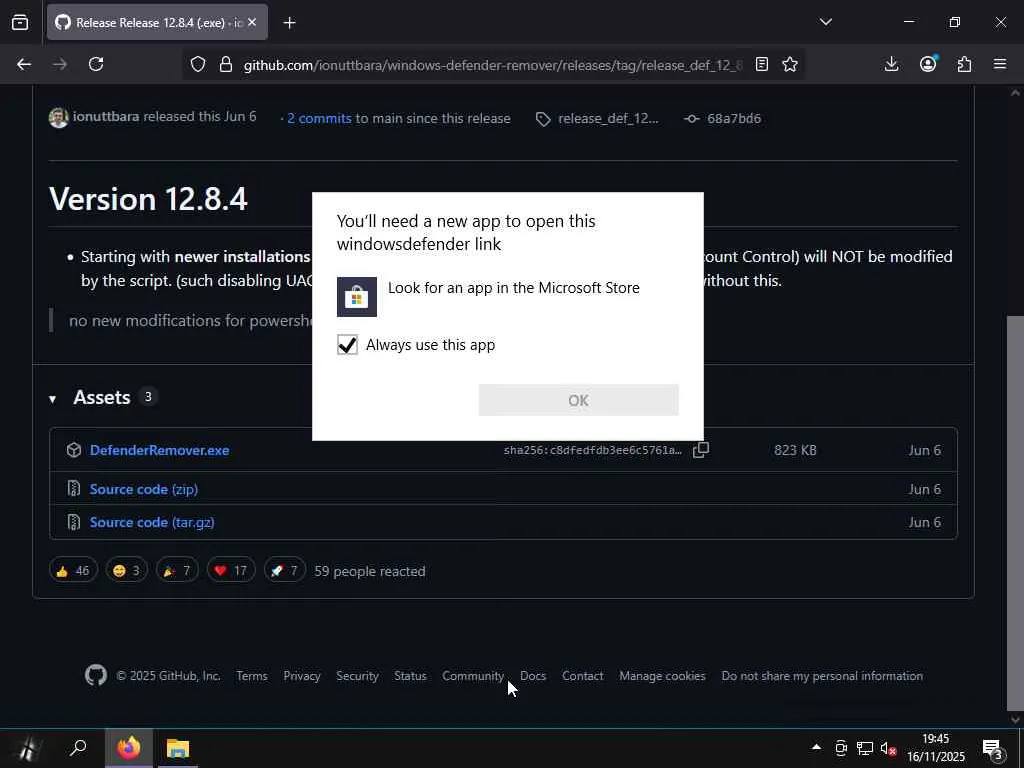
Task: Open the extensions puzzle icon
Action: [964, 64]
